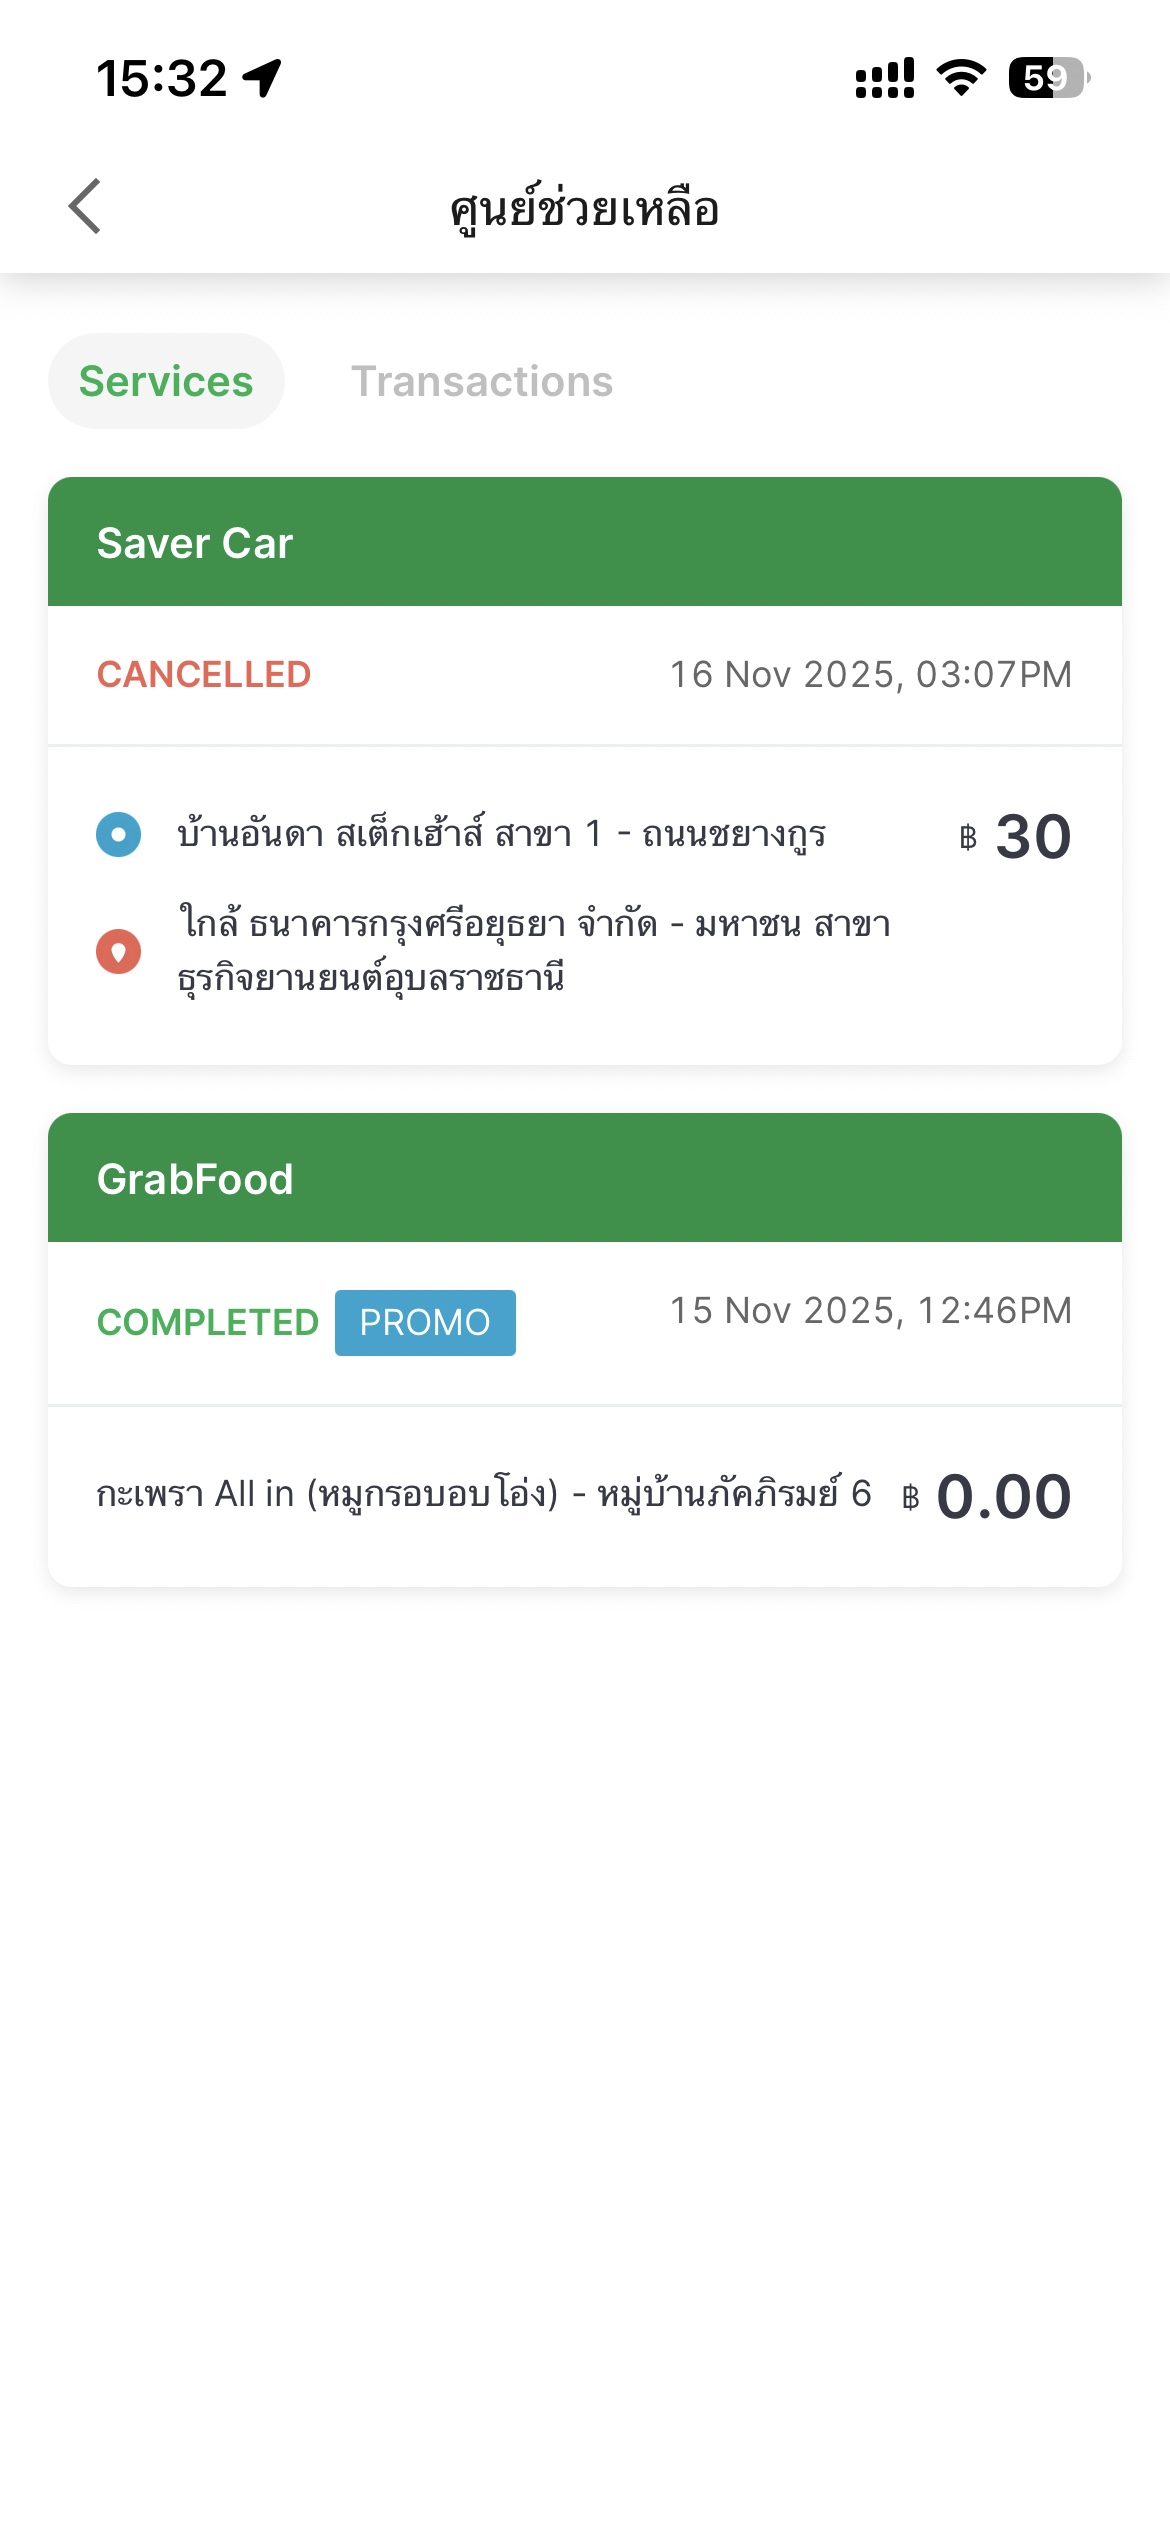This screenshot has width=1170, height=2532.
Task: Switch to the Transactions tab
Action: 482,381
